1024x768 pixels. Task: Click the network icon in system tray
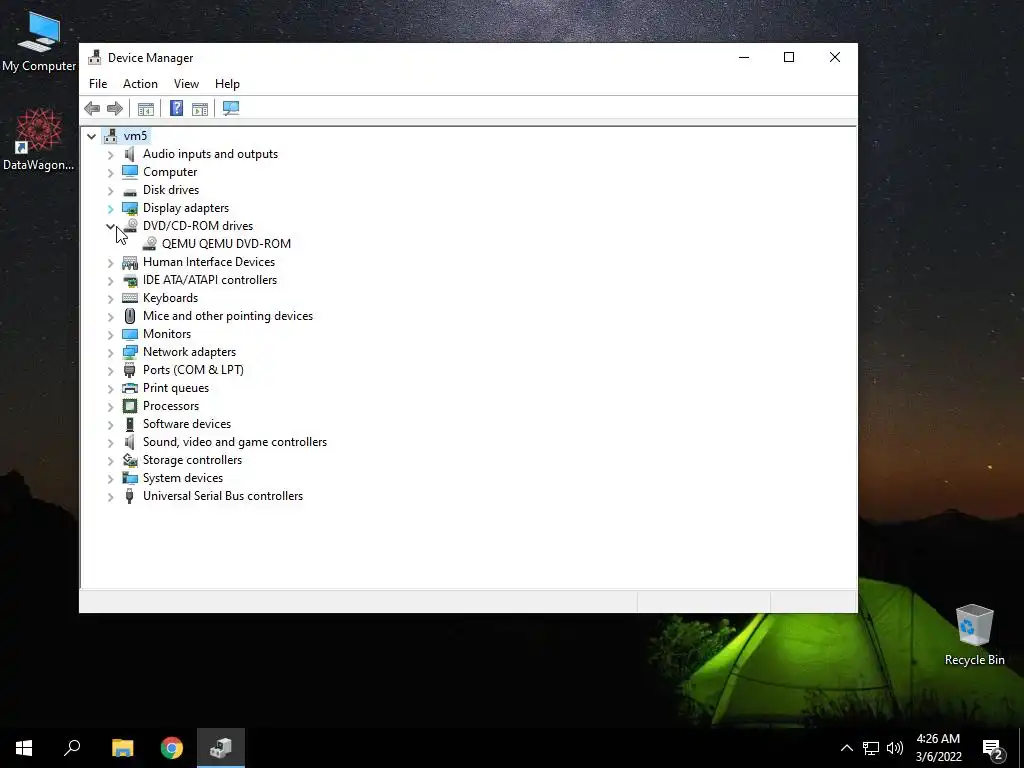tap(871, 748)
